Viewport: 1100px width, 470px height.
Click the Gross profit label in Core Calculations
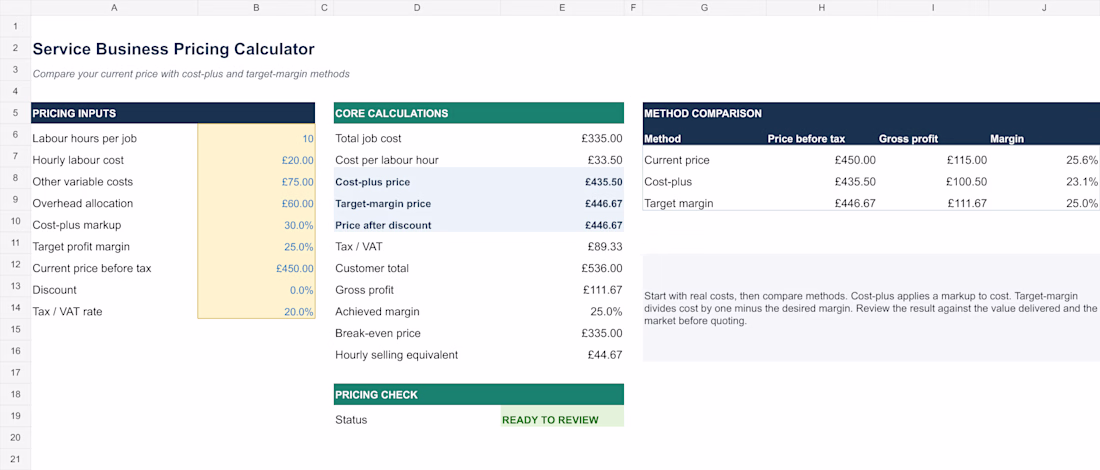[364, 290]
